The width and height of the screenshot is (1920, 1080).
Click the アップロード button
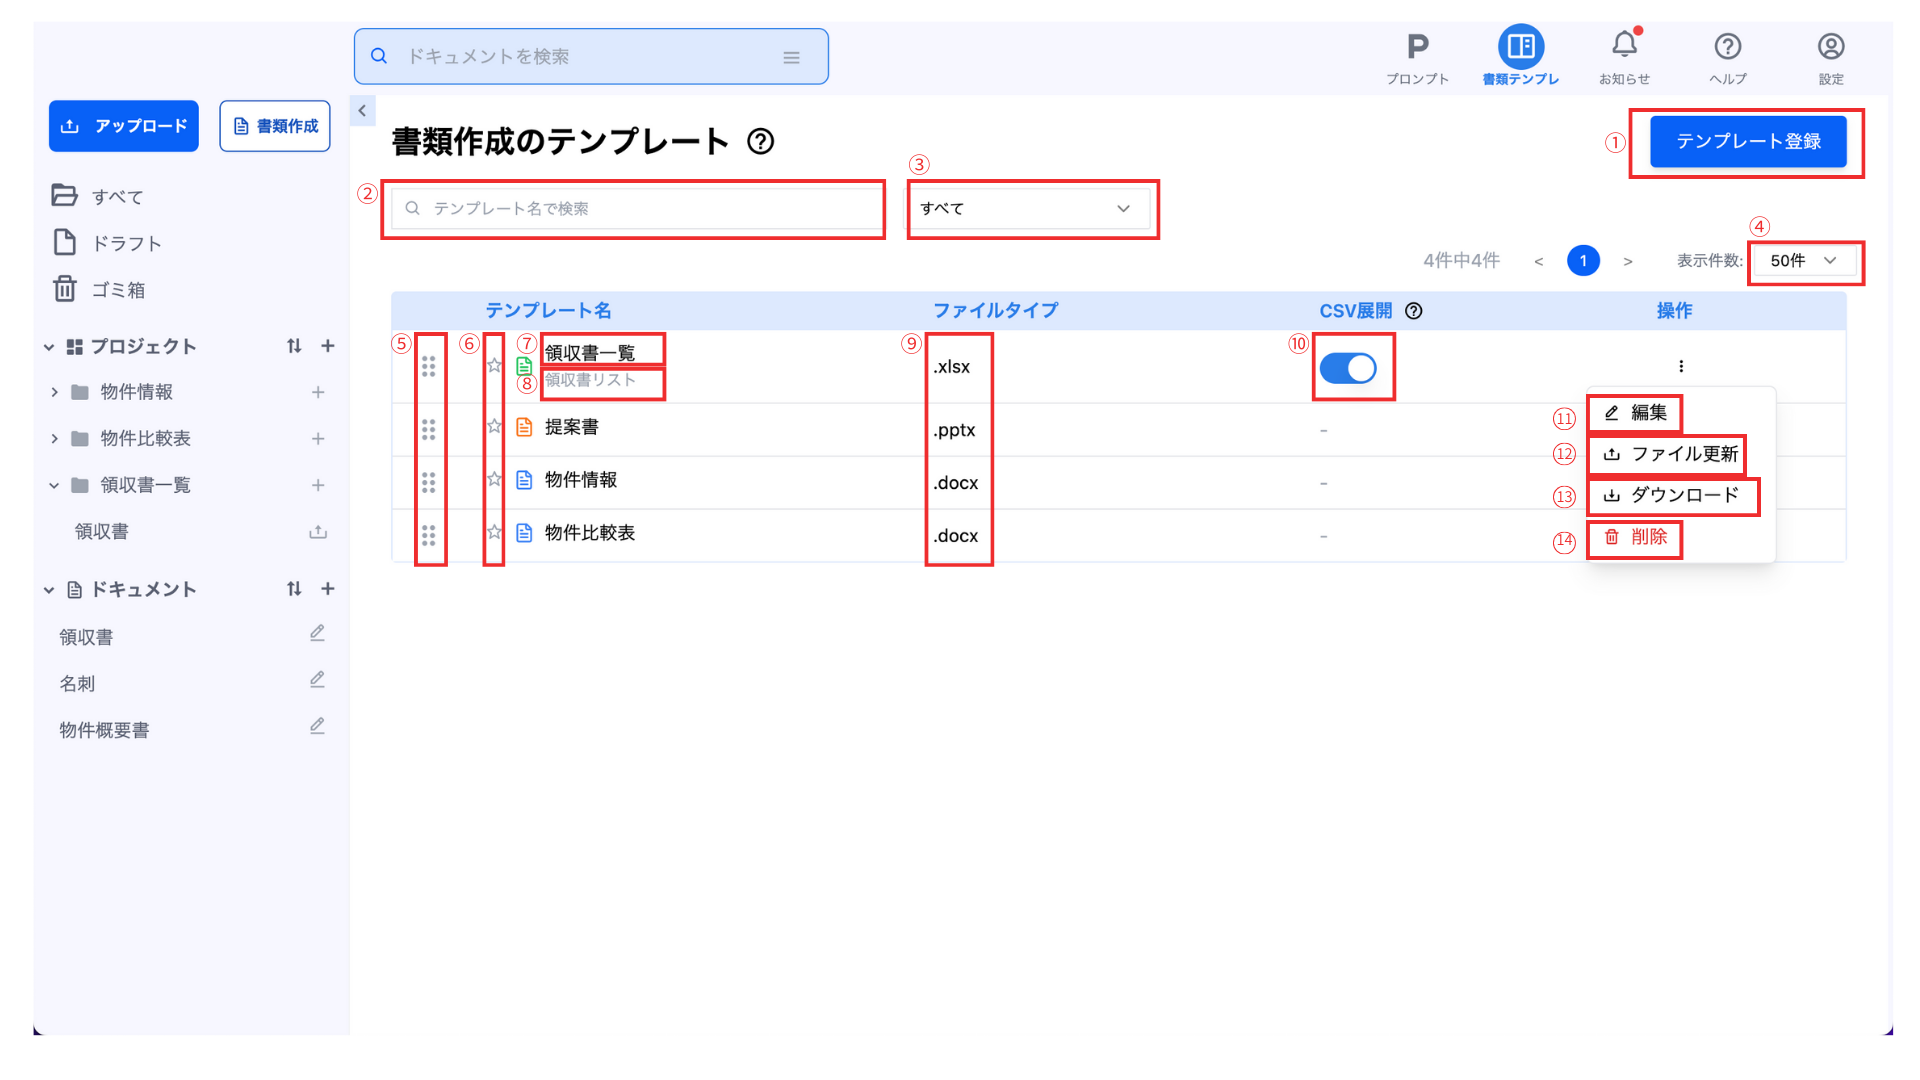124,126
